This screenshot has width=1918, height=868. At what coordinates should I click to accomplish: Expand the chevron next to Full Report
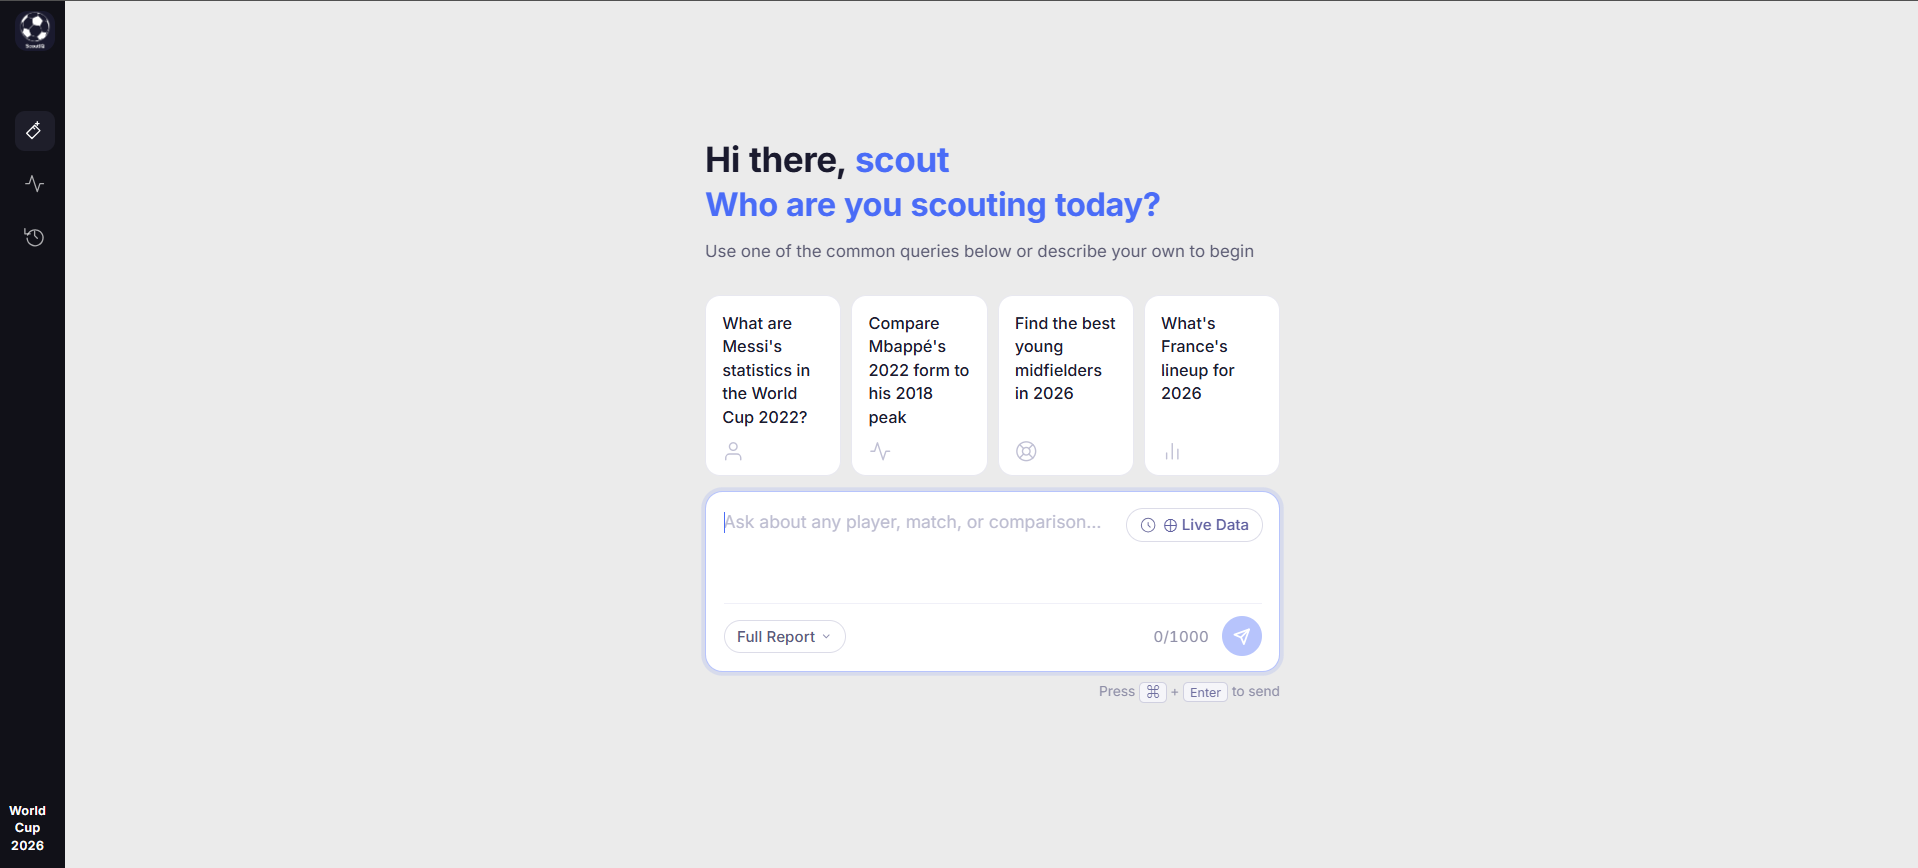coord(826,637)
